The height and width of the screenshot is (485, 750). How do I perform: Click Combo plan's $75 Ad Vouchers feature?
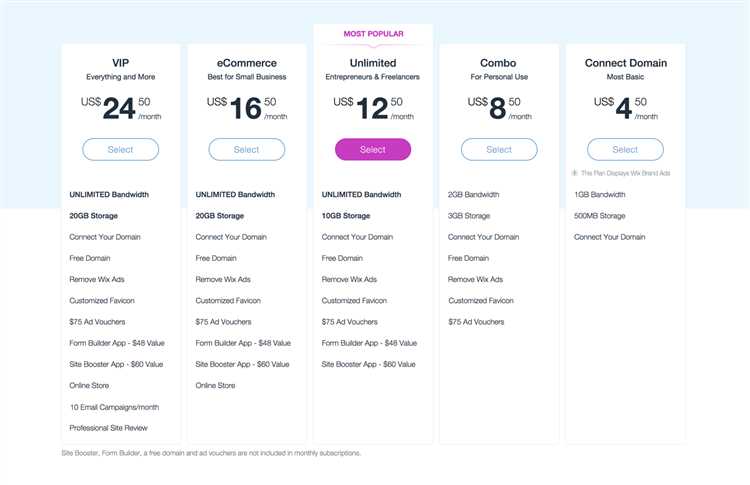tap(476, 322)
